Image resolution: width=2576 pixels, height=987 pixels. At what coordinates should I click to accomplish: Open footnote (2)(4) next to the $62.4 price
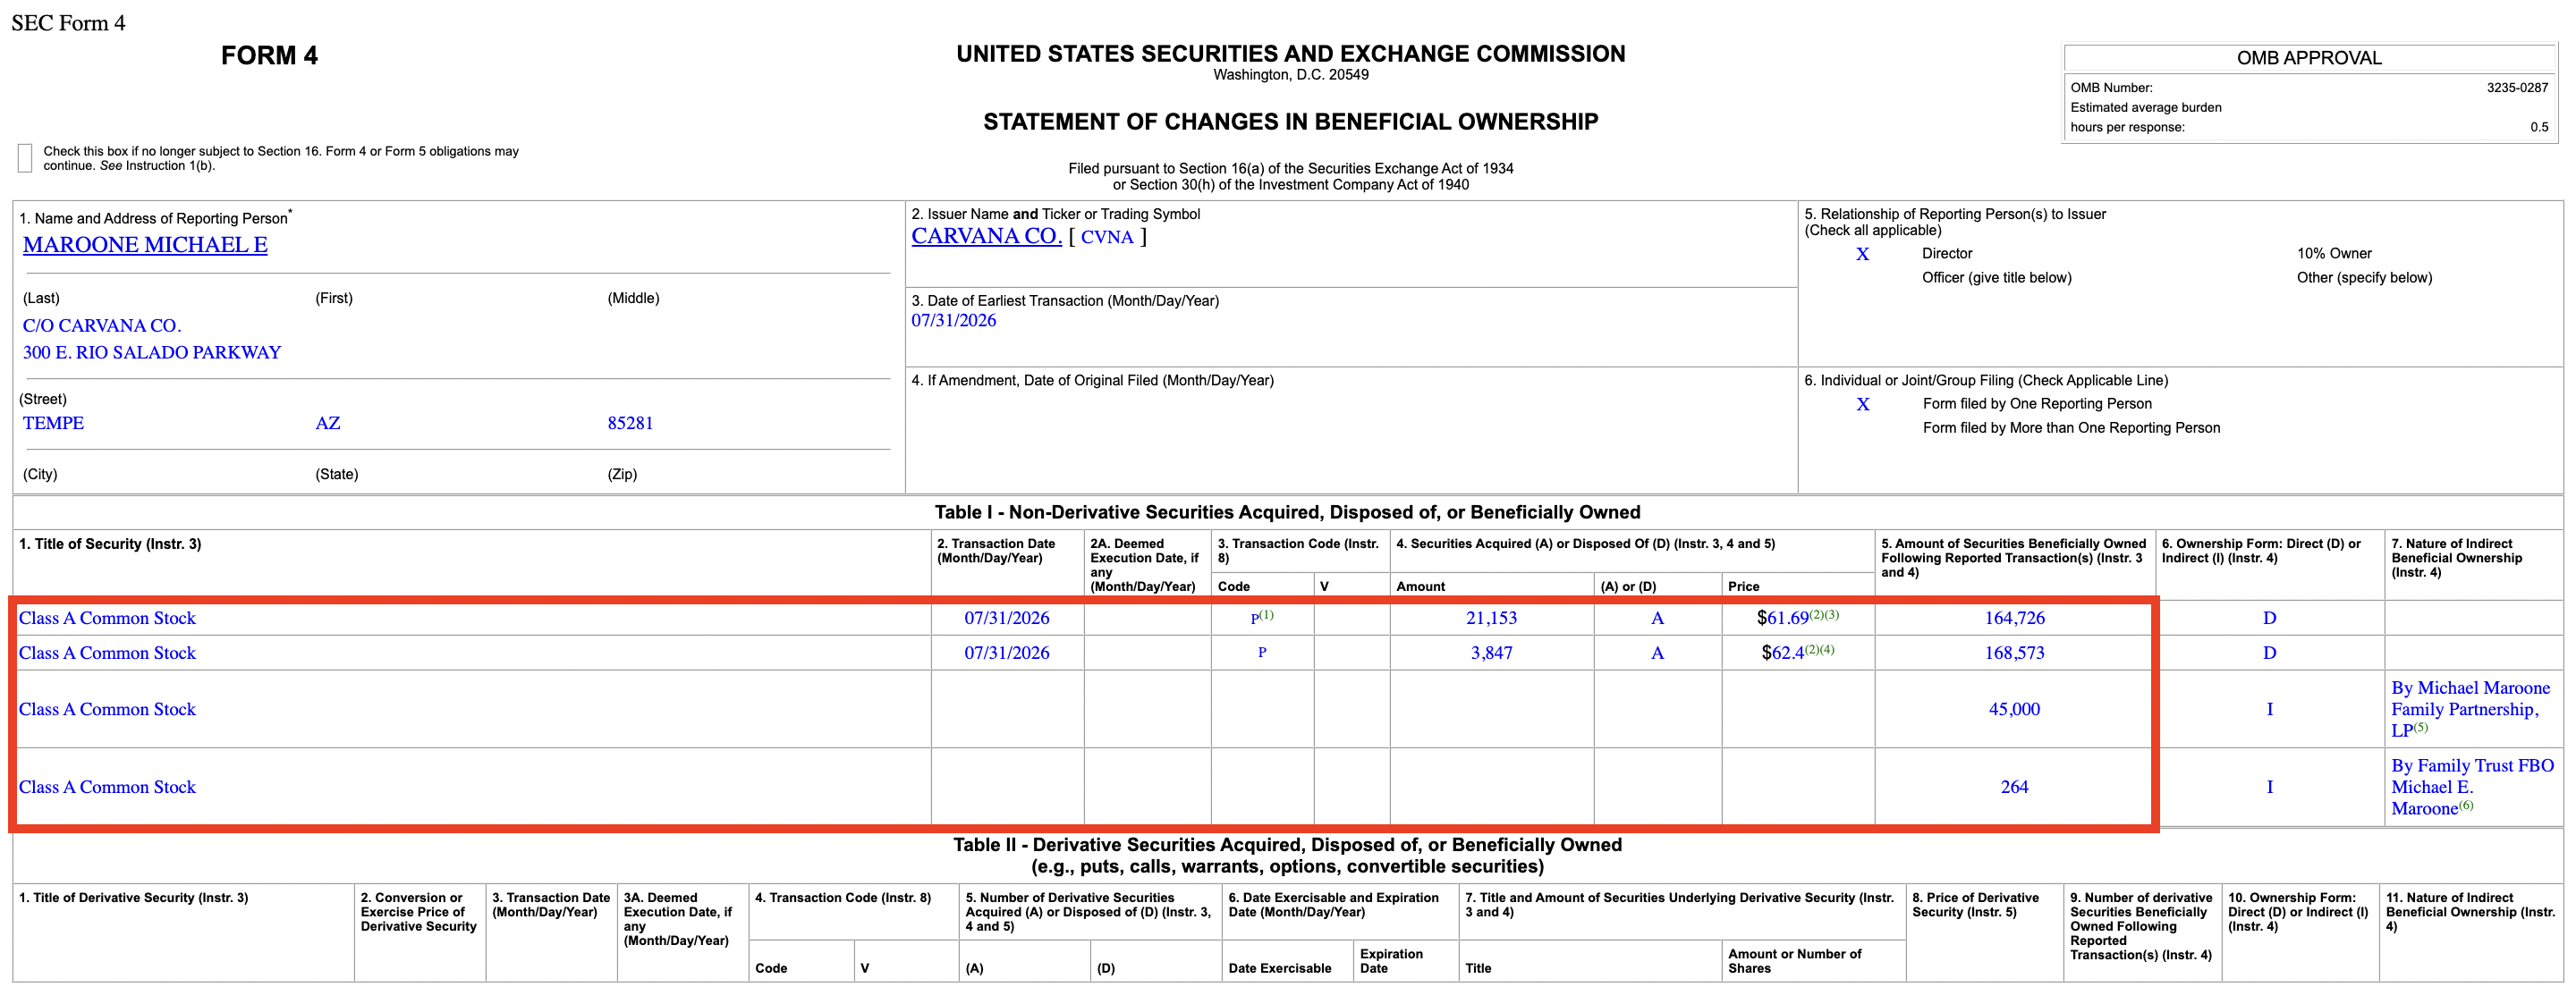click(x=1819, y=650)
